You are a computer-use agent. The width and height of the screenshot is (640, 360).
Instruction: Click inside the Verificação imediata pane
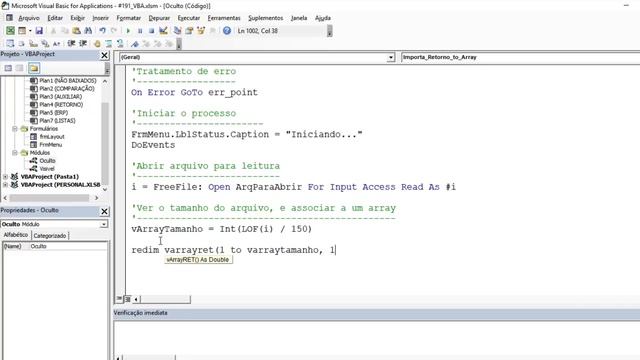pos(376,337)
